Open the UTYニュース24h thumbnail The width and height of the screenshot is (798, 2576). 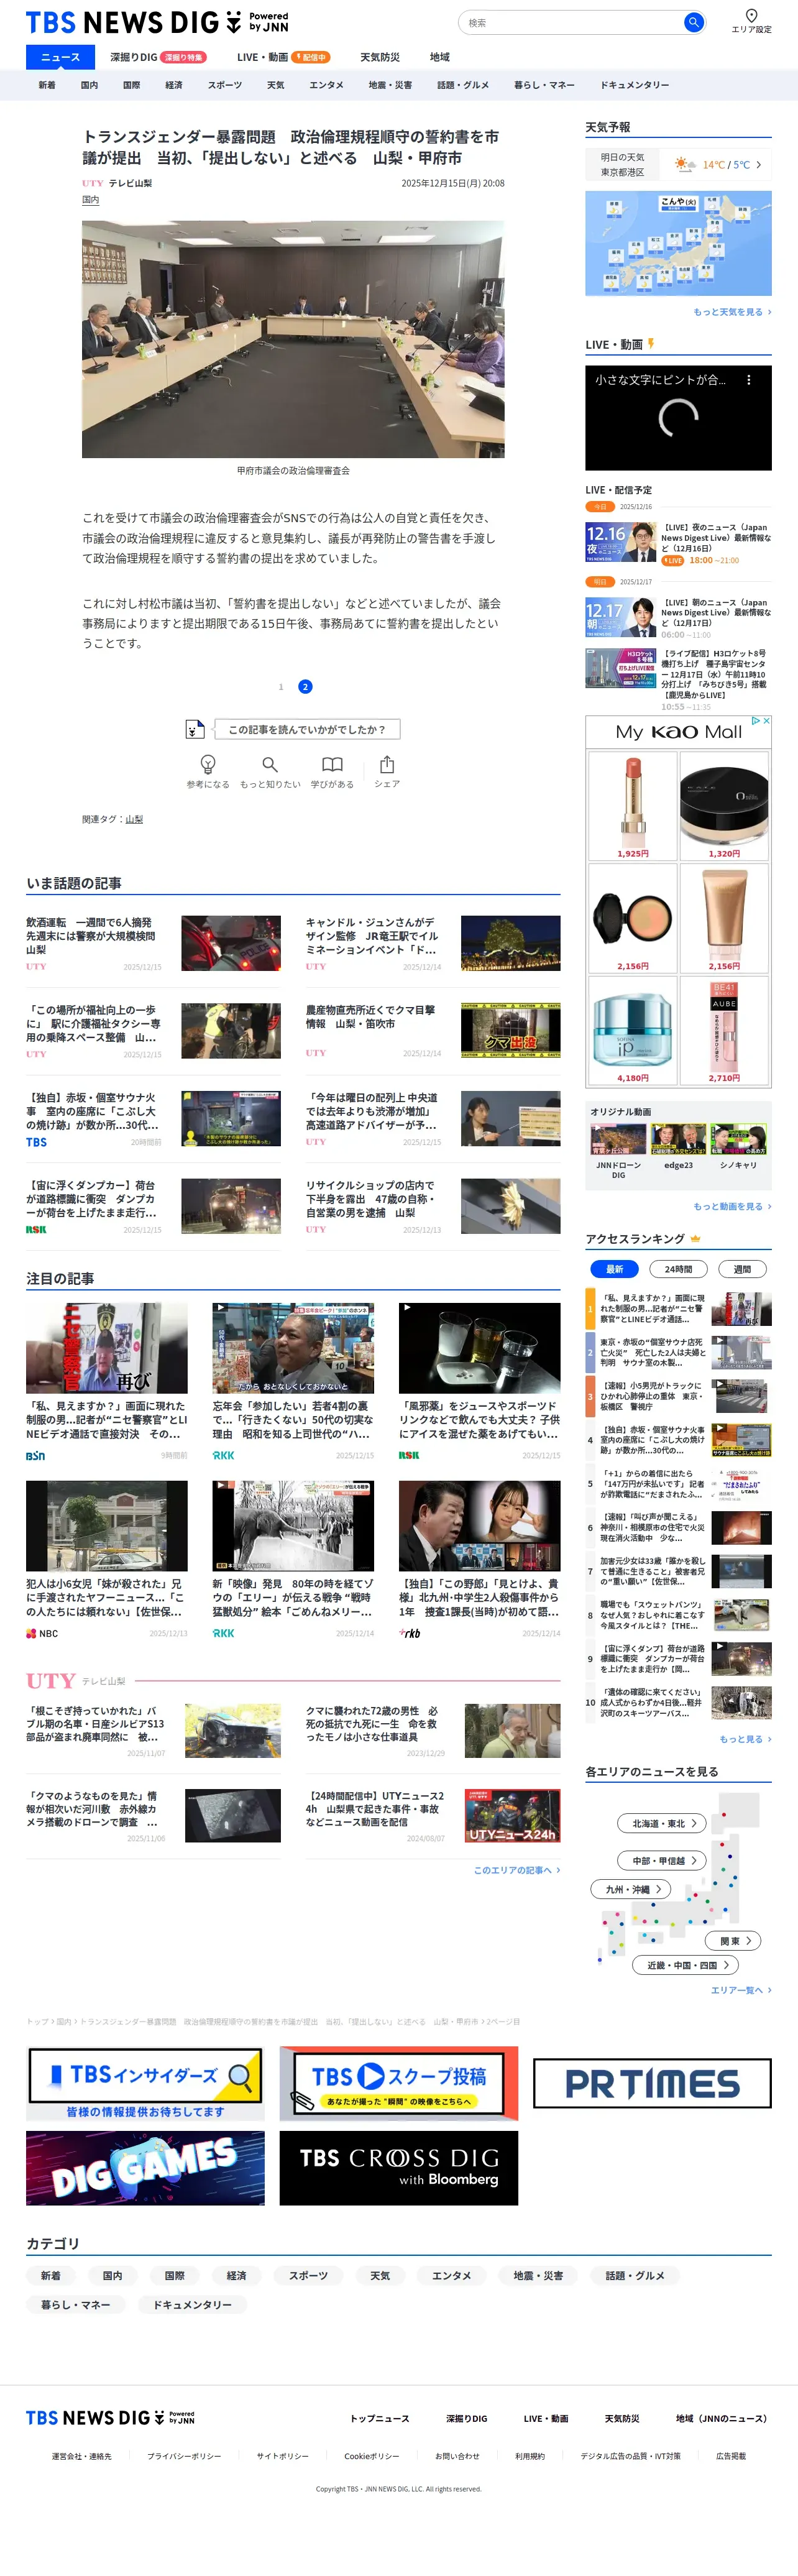click(511, 1815)
